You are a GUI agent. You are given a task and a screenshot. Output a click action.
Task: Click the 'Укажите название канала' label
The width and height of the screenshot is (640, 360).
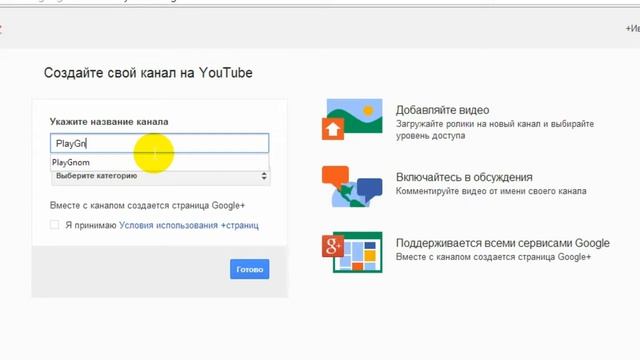point(109,122)
